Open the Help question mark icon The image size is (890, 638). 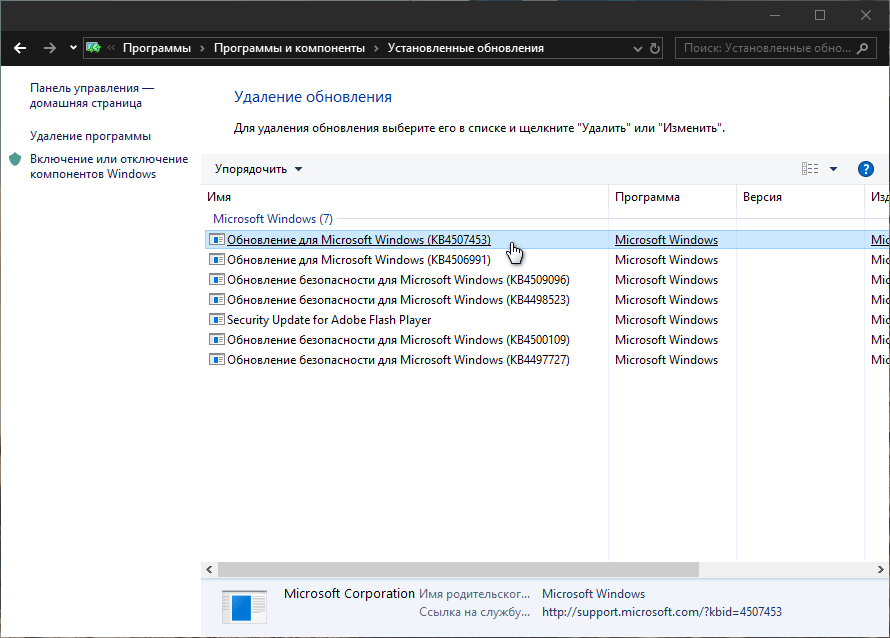point(866,169)
